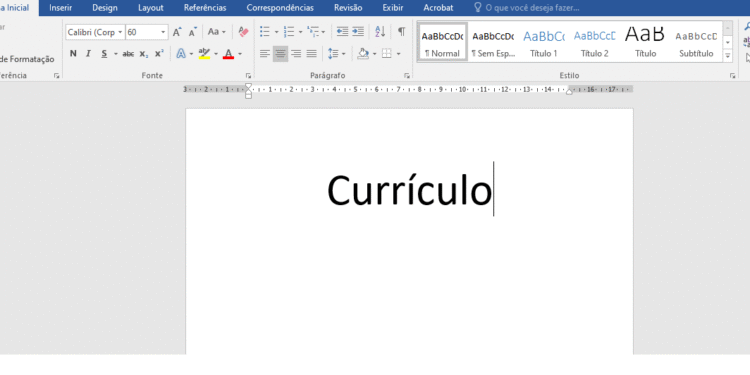The width and height of the screenshot is (750, 375).
Task: Apply bold formatting with N button
Action: click(x=73, y=54)
